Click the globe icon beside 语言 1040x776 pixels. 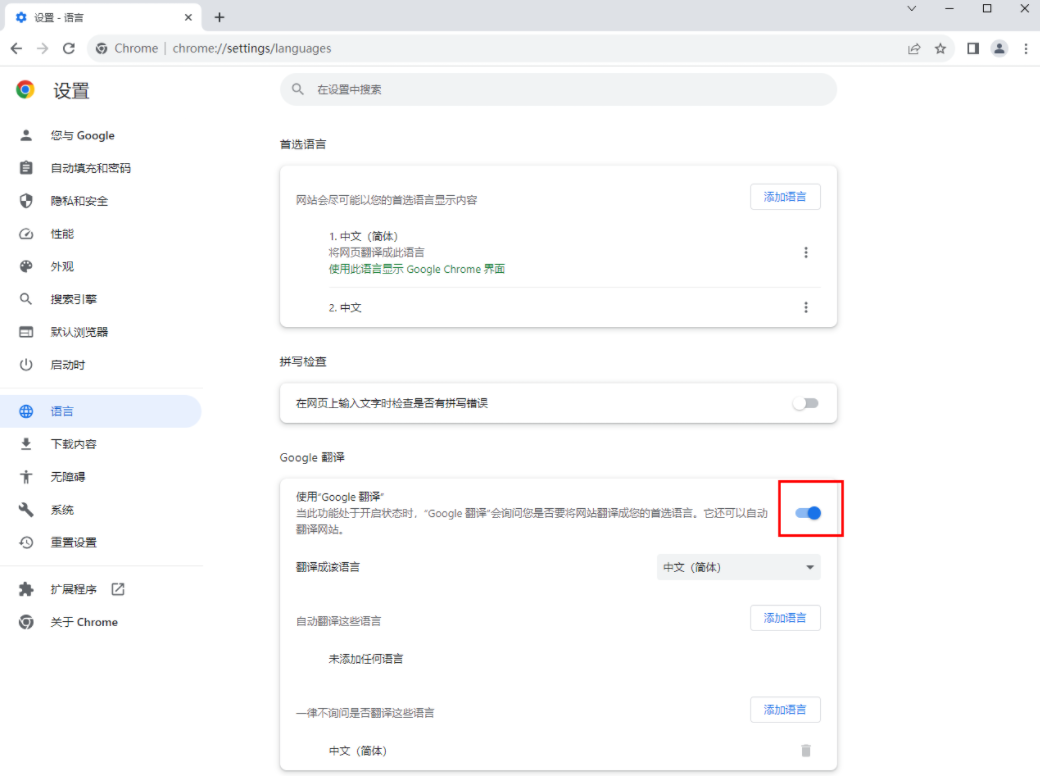[x=26, y=411]
